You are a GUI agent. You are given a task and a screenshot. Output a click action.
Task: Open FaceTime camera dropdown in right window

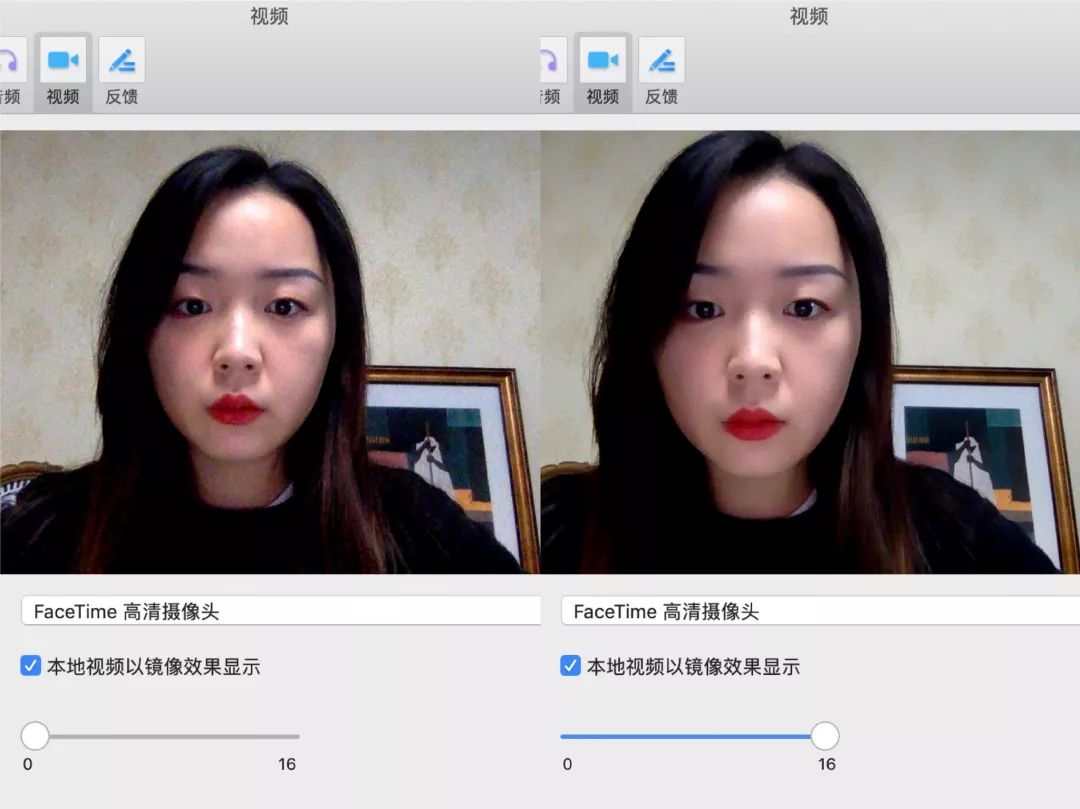pos(820,611)
